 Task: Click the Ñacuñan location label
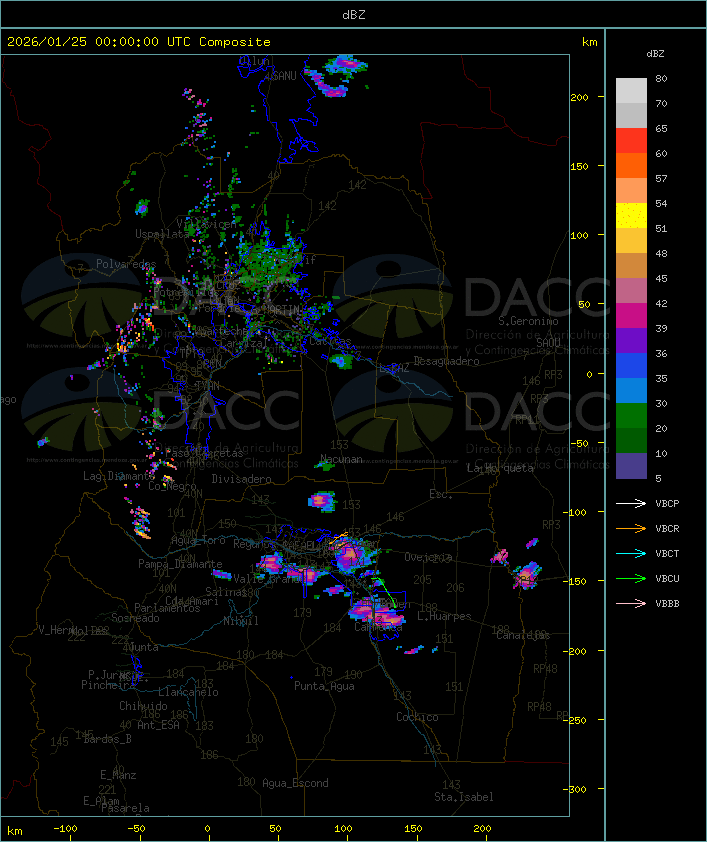tap(341, 460)
